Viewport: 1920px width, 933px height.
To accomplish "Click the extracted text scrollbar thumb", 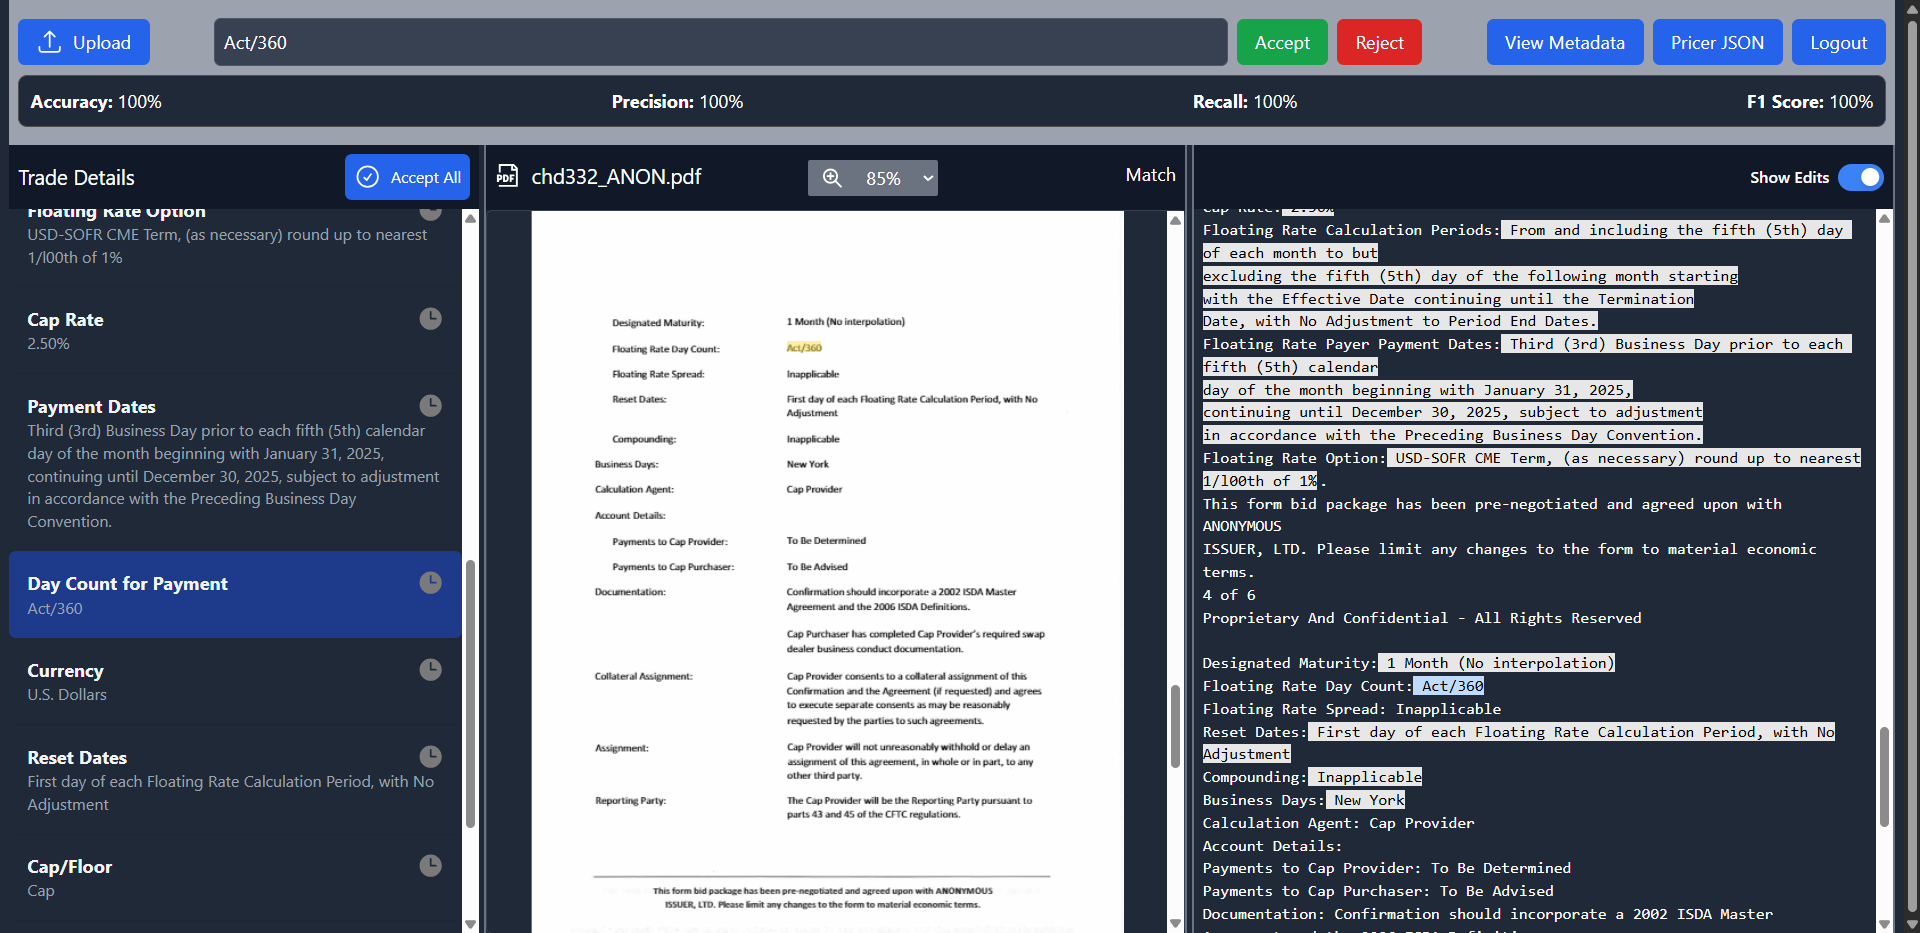I will pos(1884,777).
